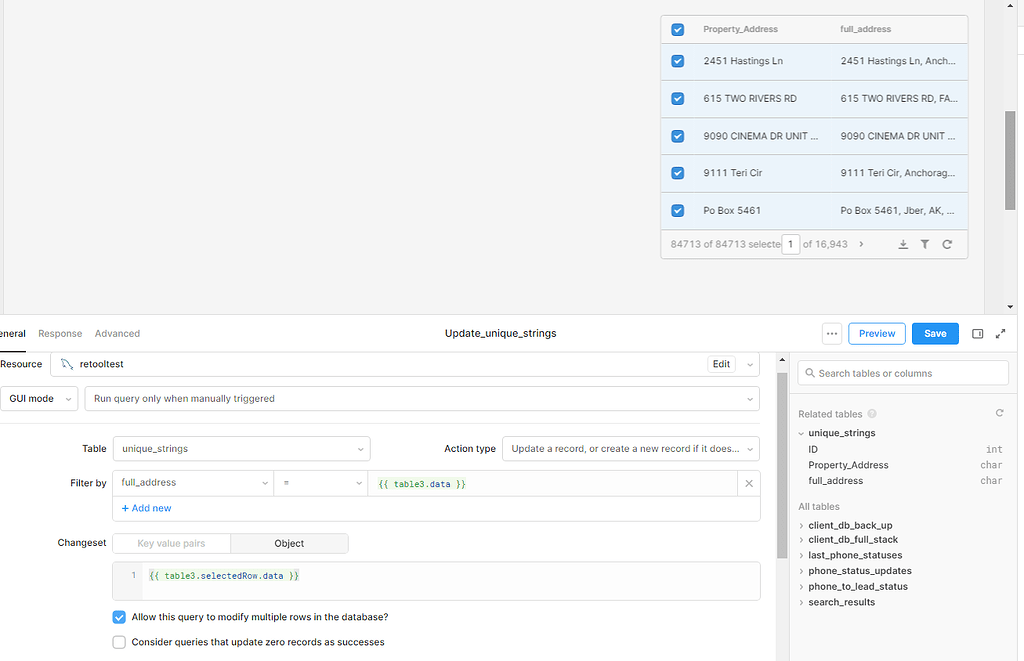
Task: Refresh the Related tables list
Action: (999, 413)
